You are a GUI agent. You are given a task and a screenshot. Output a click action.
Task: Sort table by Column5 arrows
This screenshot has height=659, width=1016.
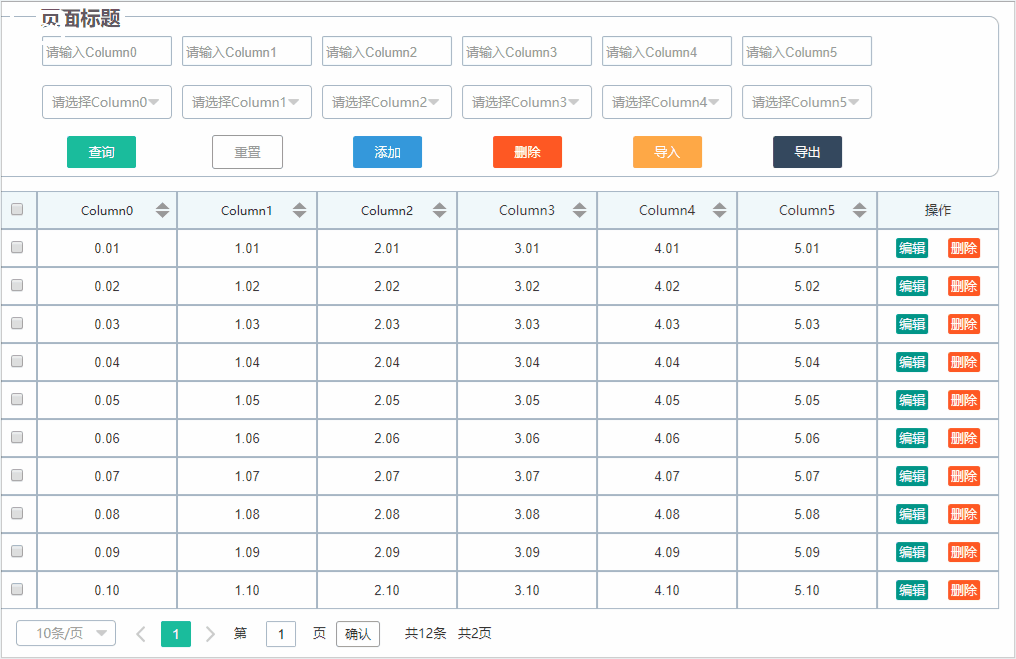(x=859, y=210)
